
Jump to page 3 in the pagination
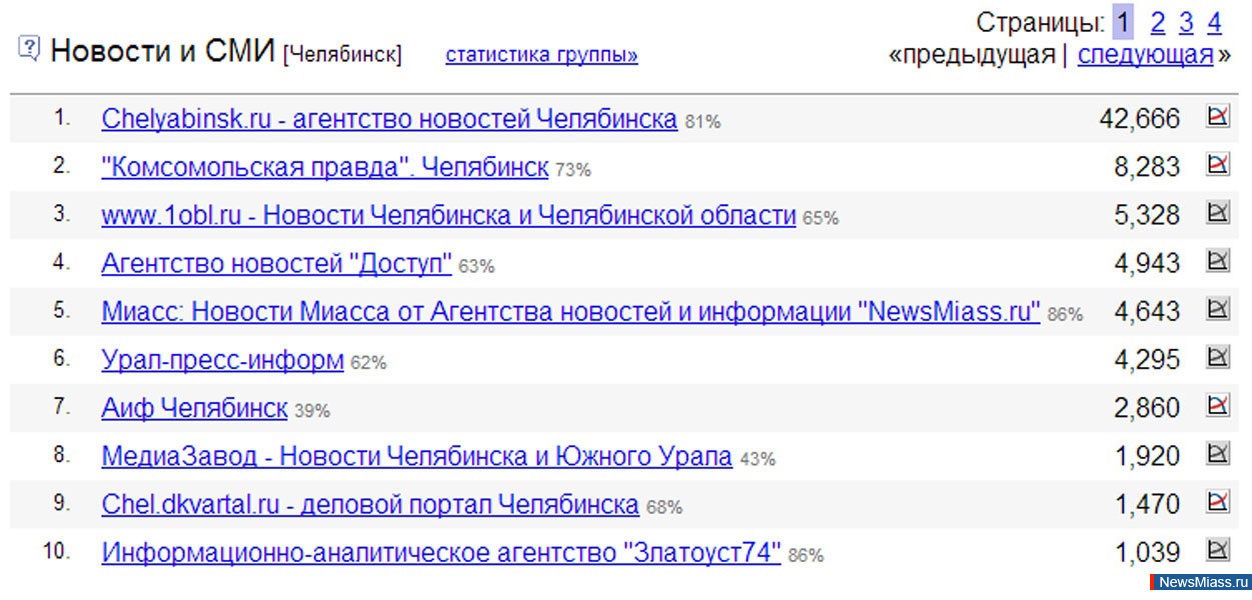coord(1186,23)
